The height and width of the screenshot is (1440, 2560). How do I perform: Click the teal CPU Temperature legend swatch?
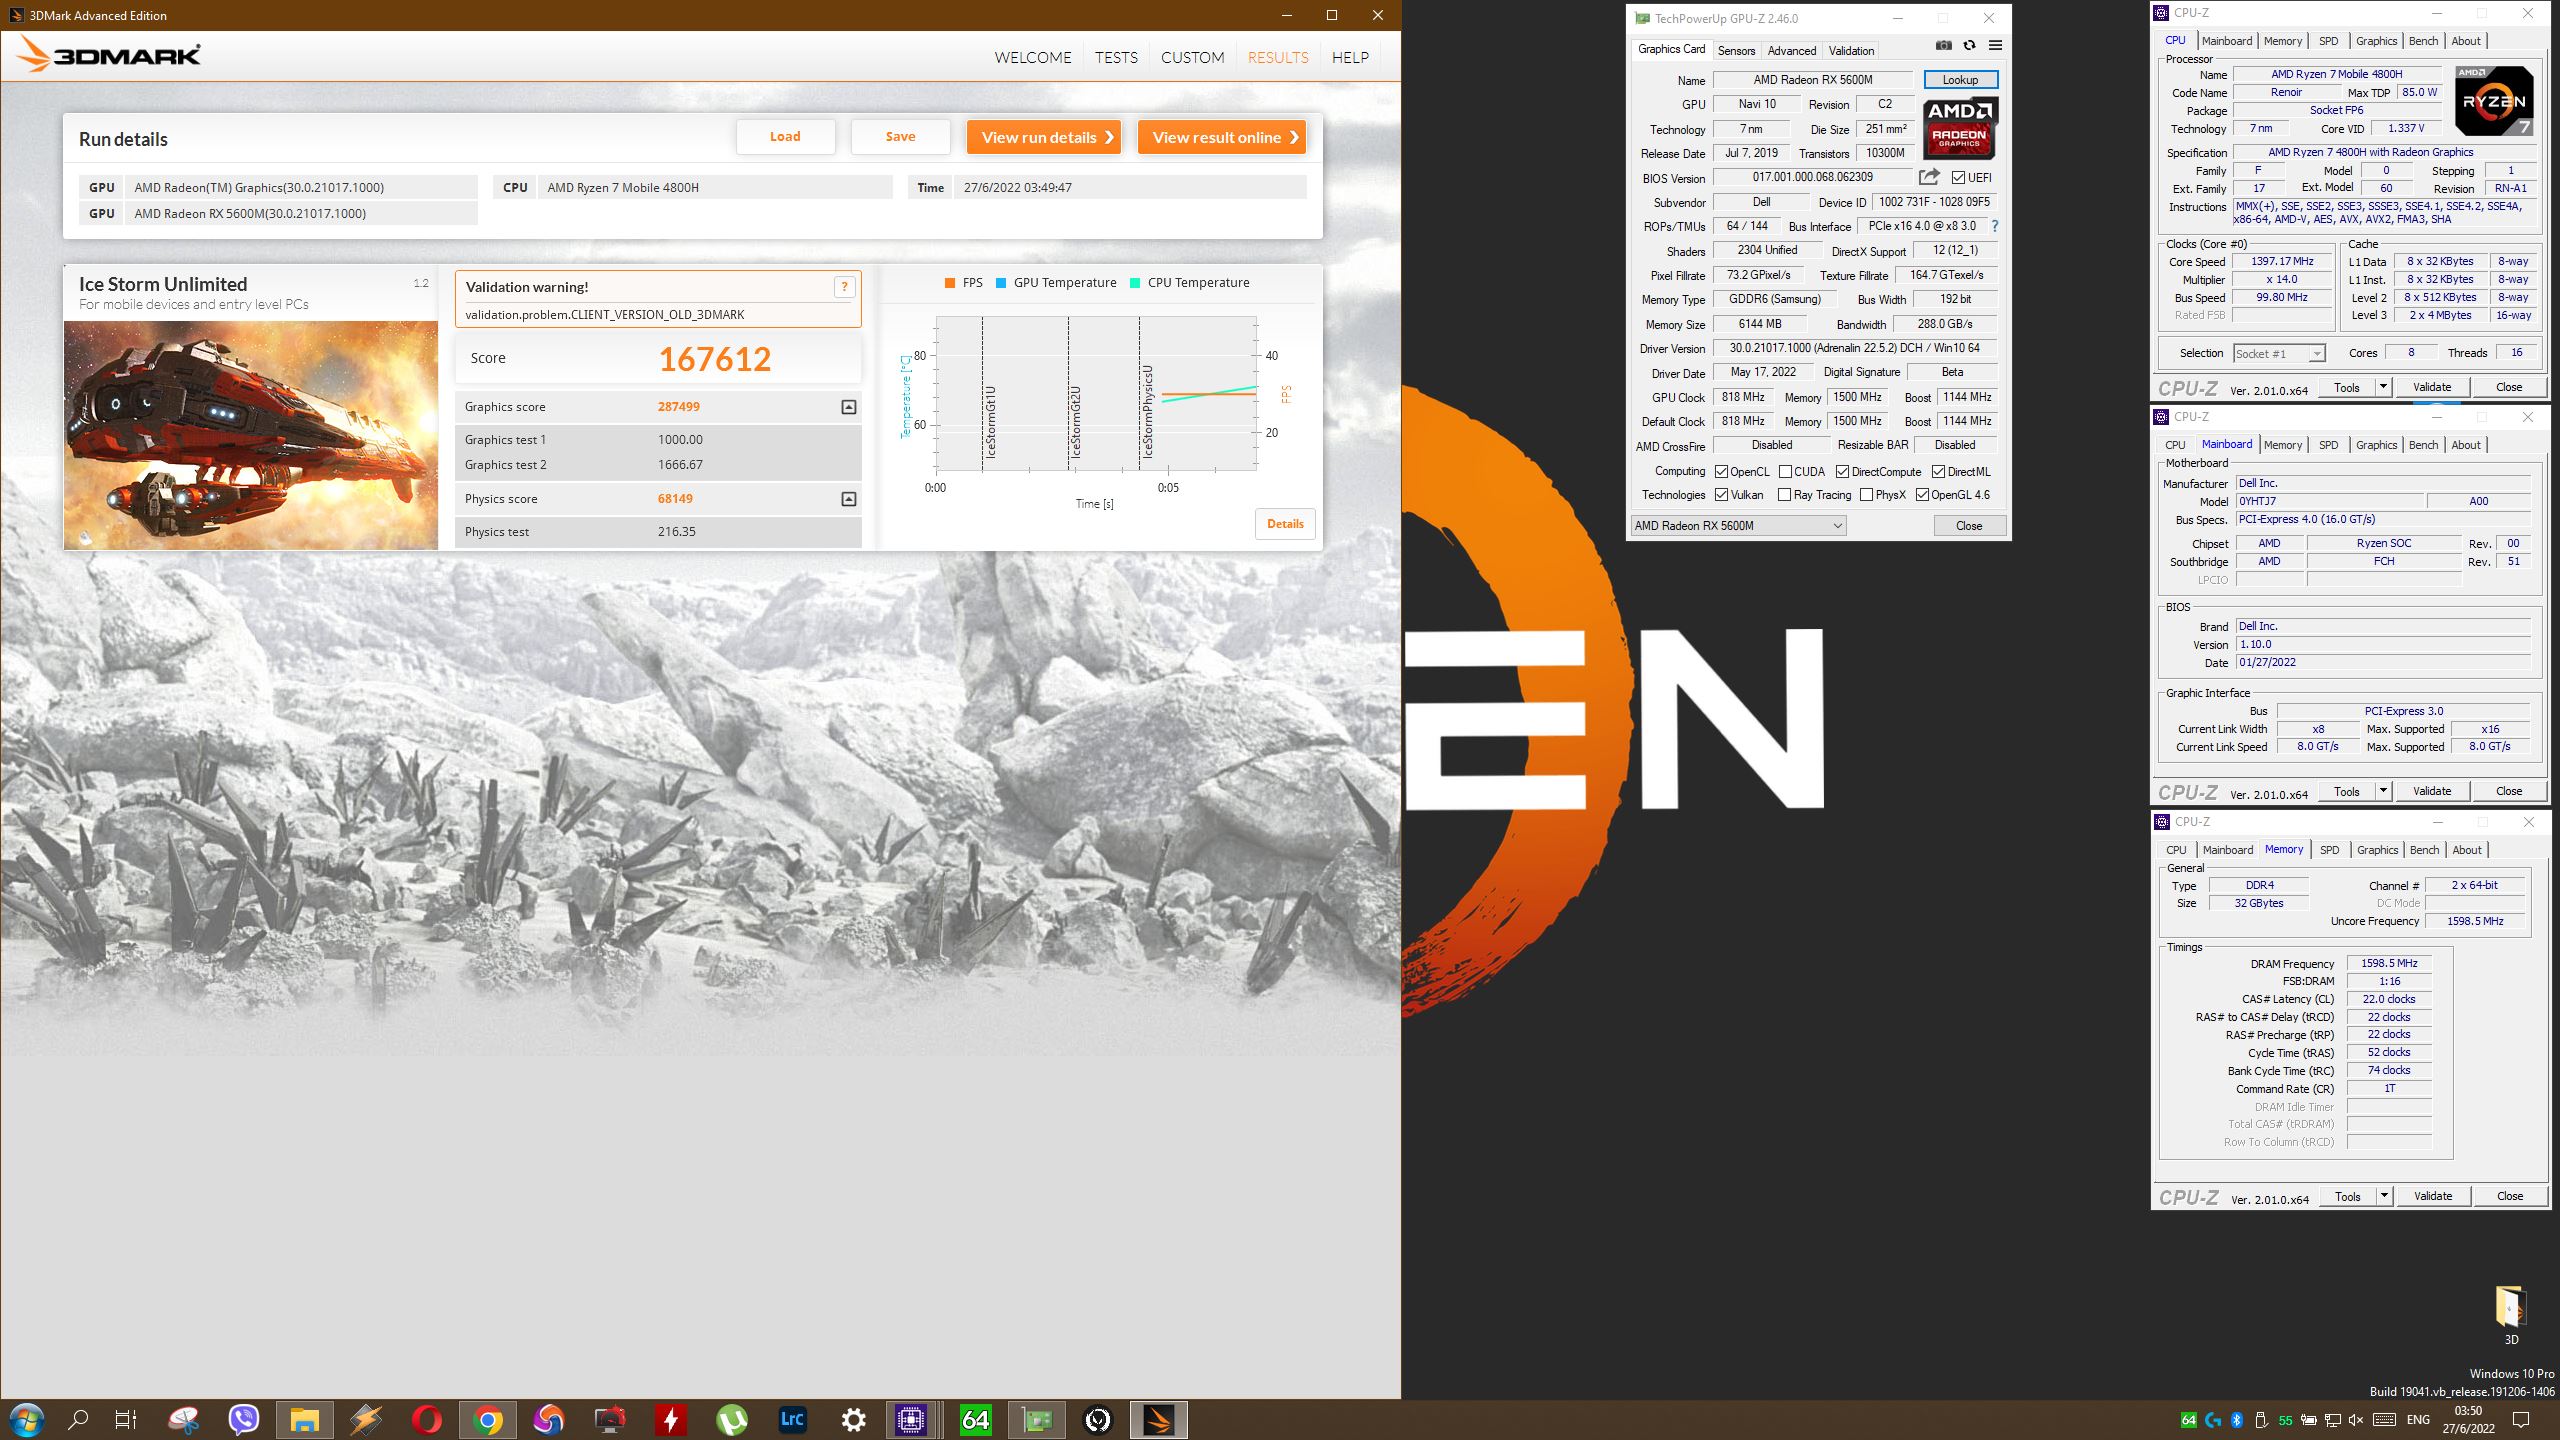click(1135, 283)
